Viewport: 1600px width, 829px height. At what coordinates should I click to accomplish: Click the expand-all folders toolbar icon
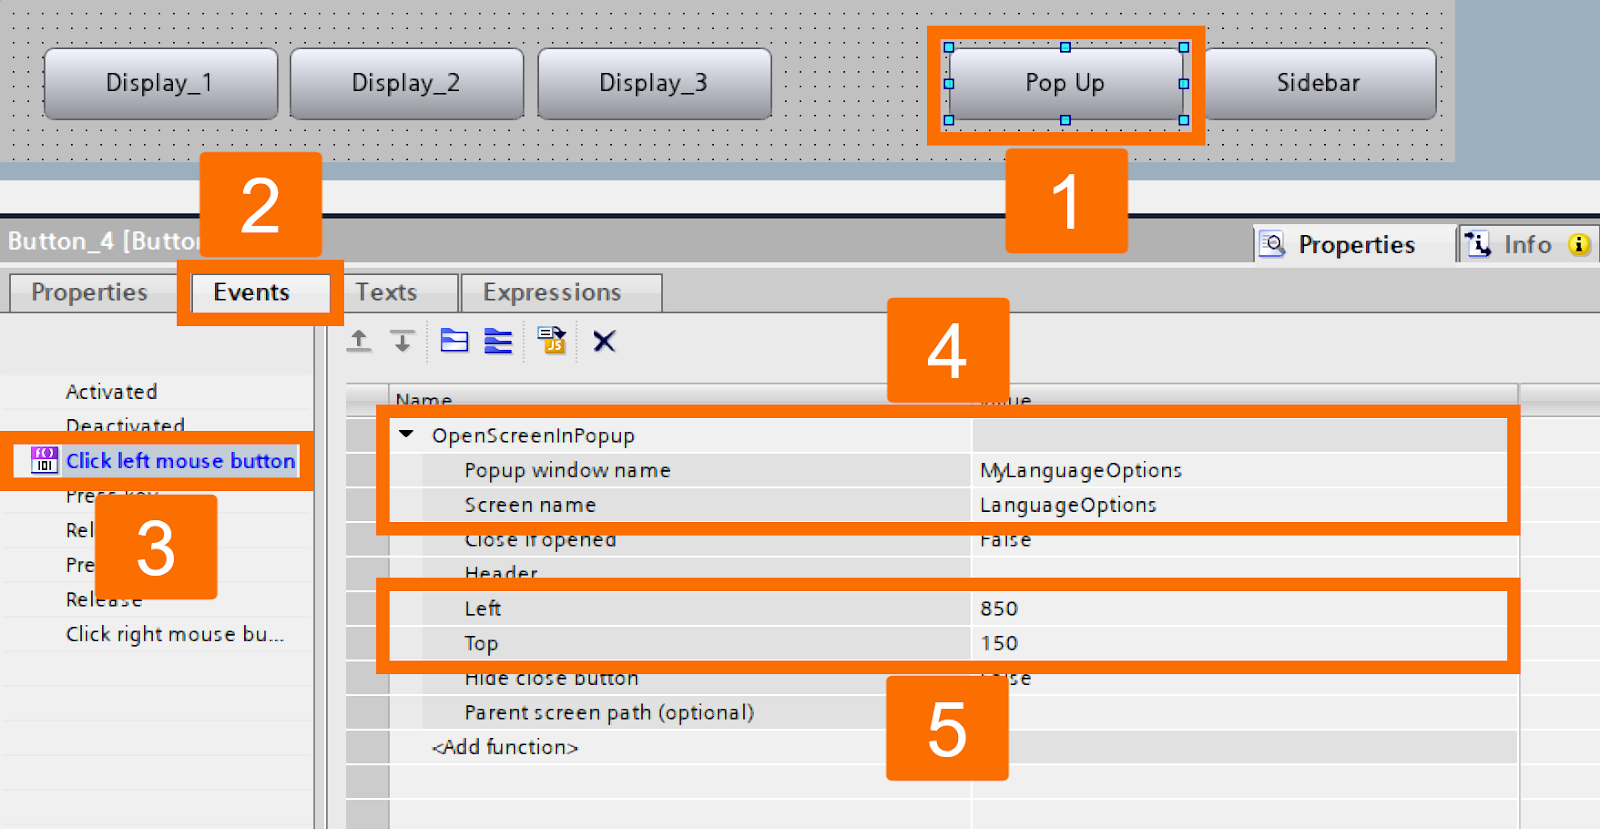click(454, 341)
